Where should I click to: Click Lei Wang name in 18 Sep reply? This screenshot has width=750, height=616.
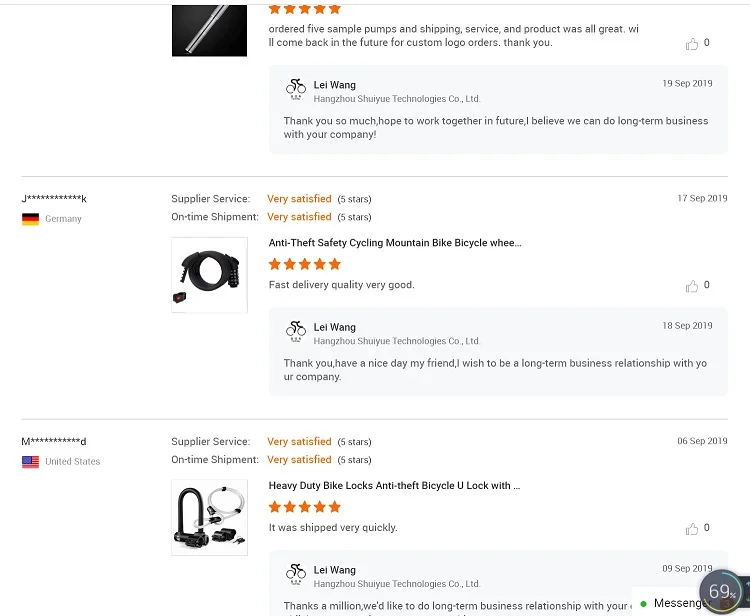pyautogui.click(x=334, y=327)
